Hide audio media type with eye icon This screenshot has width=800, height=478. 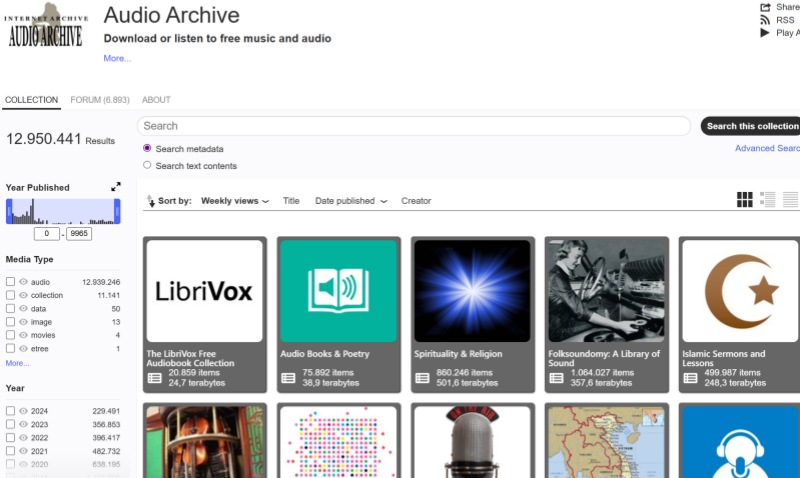point(24,282)
